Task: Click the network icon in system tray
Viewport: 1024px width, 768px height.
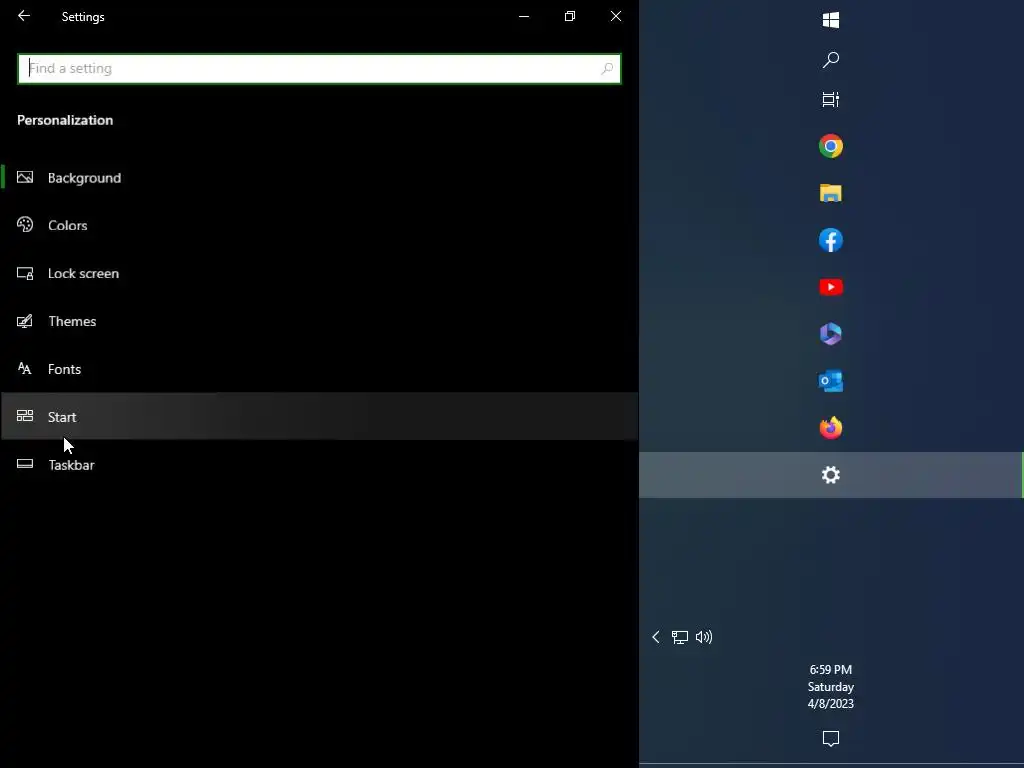Action: coord(680,637)
